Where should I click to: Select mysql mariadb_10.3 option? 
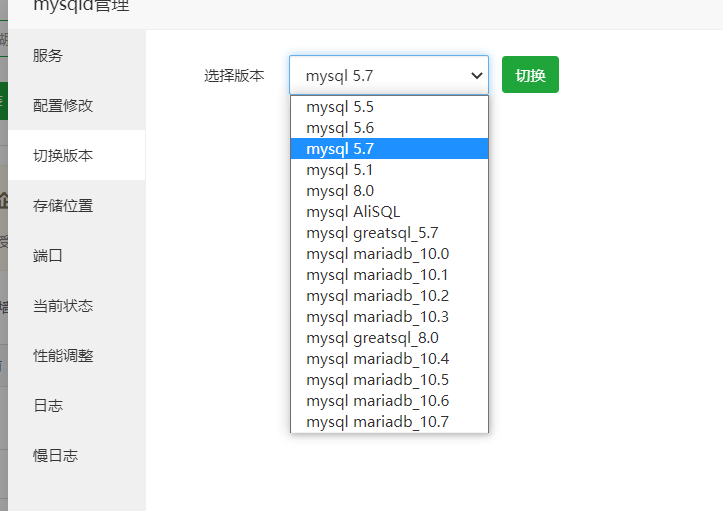coord(389,316)
